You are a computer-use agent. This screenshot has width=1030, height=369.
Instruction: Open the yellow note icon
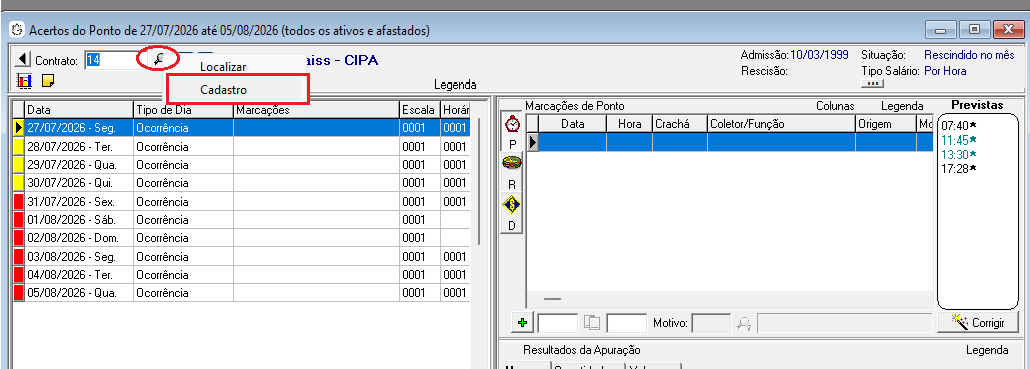[48, 80]
